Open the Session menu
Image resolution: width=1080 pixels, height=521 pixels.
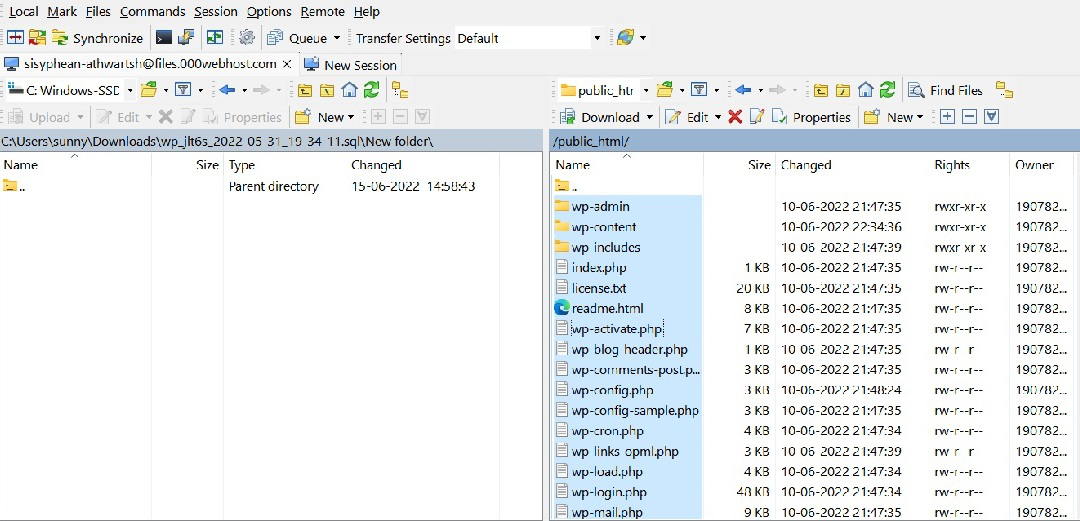(x=216, y=12)
